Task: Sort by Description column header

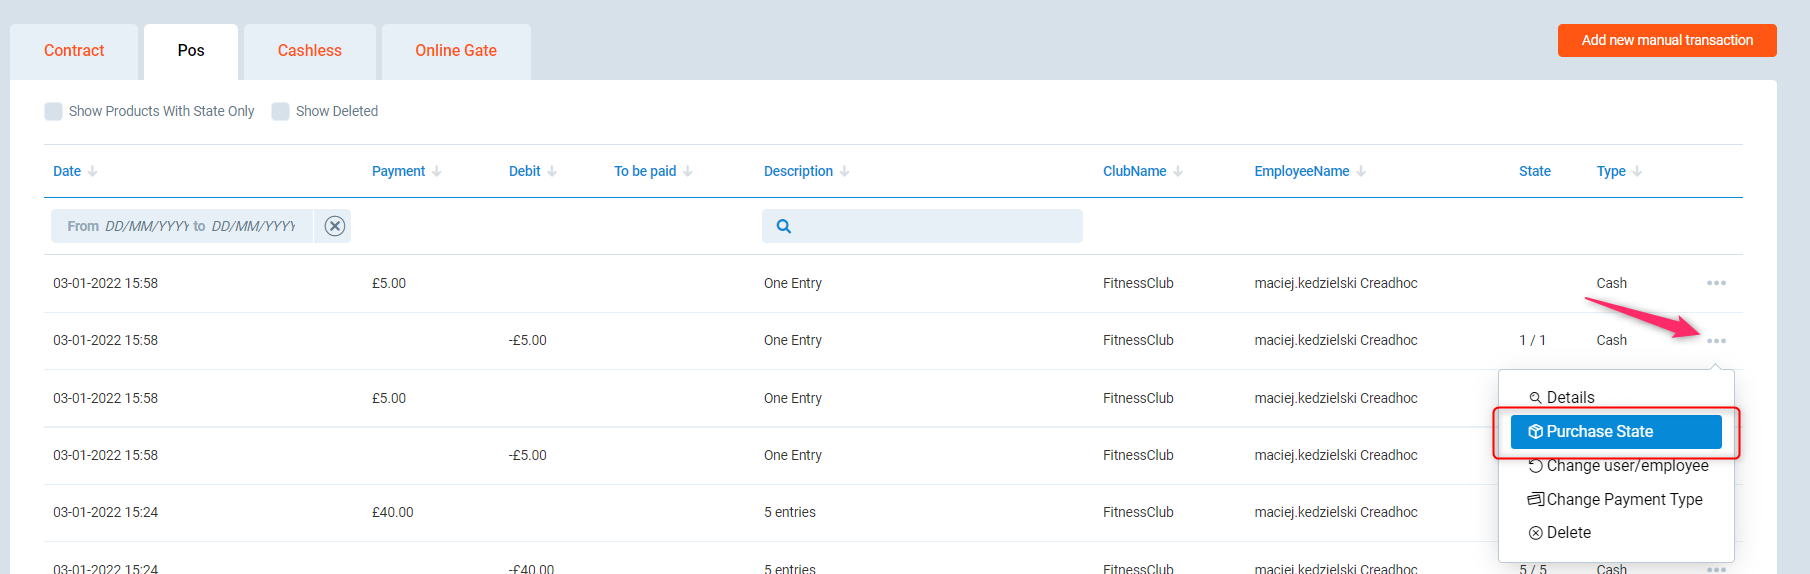Action: 798,171
